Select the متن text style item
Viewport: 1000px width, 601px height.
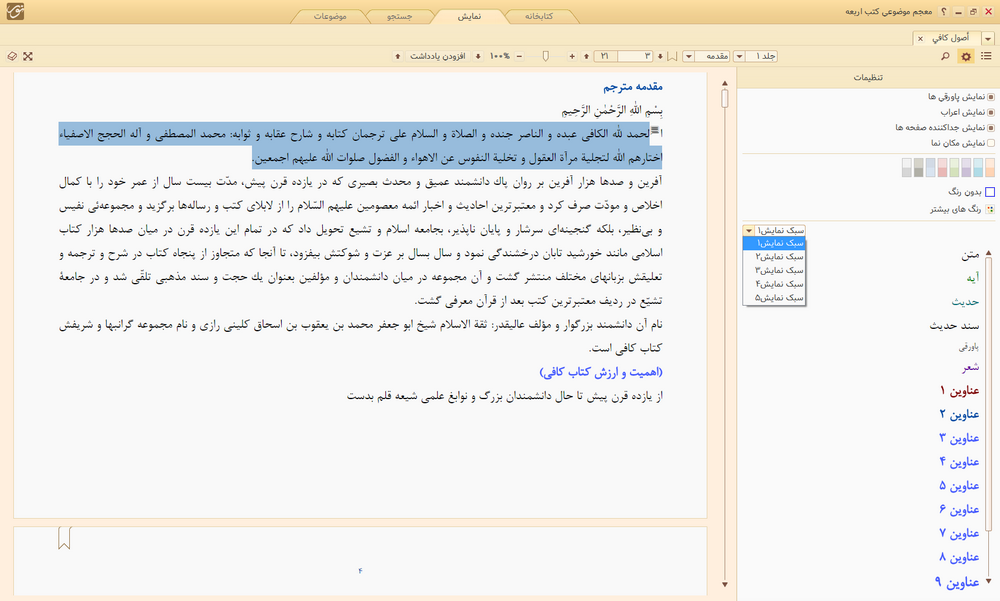point(970,255)
